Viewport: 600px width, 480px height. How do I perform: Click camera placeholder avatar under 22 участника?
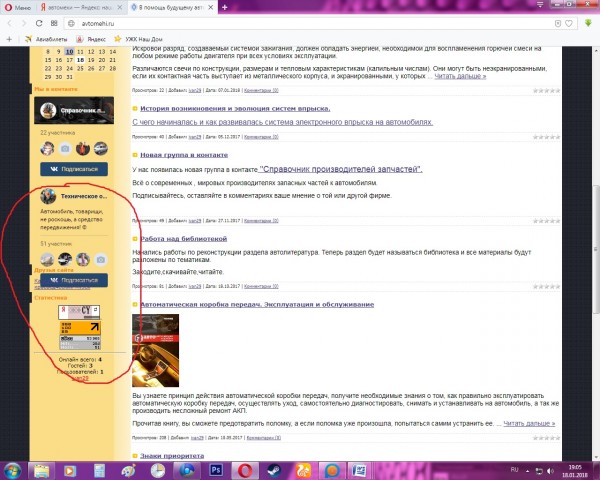click(65, 149)
